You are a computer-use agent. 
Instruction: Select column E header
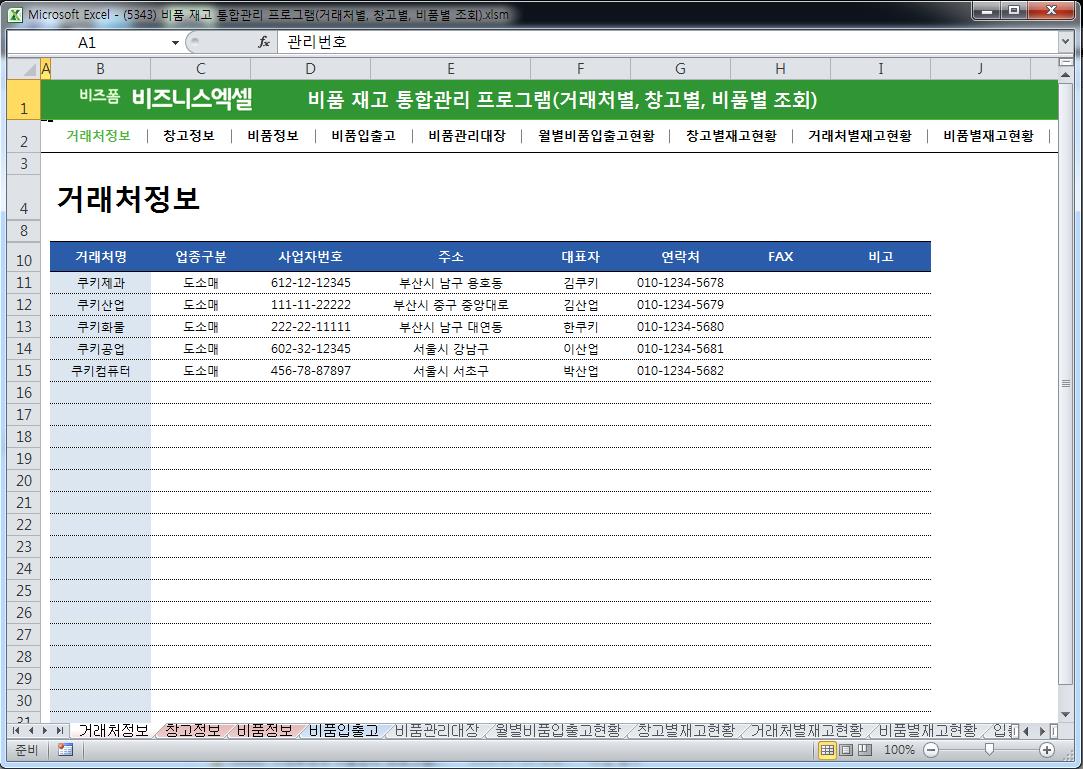[x=450, y=68]
